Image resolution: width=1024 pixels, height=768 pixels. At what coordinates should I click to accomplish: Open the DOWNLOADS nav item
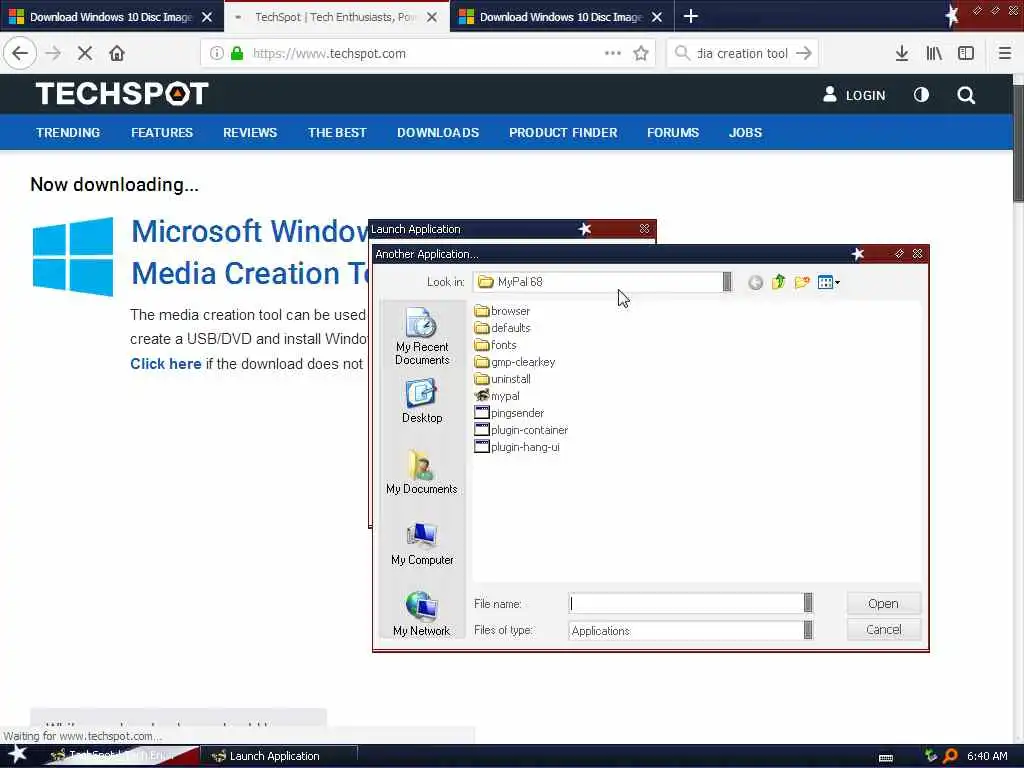coord(438,133)
